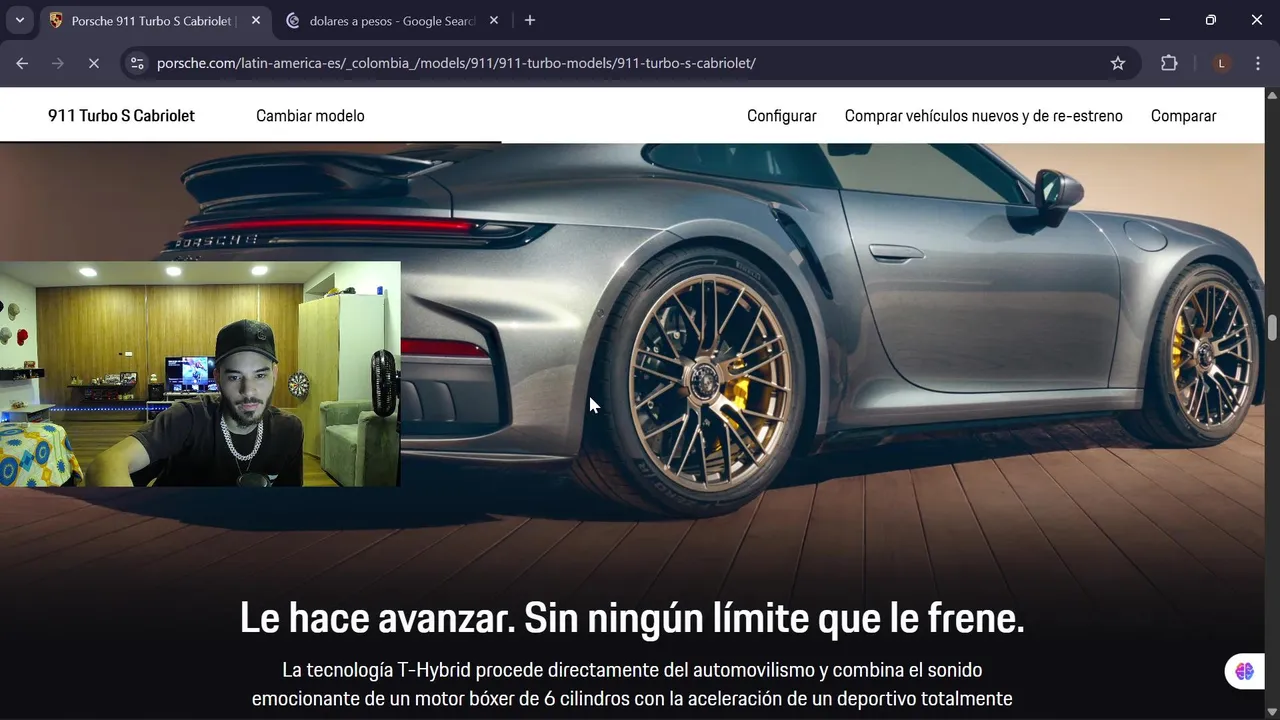1280x720 pixels.
Task: Click the webcam overlay video
Action: pyautogui.click(x=200, y=374)
